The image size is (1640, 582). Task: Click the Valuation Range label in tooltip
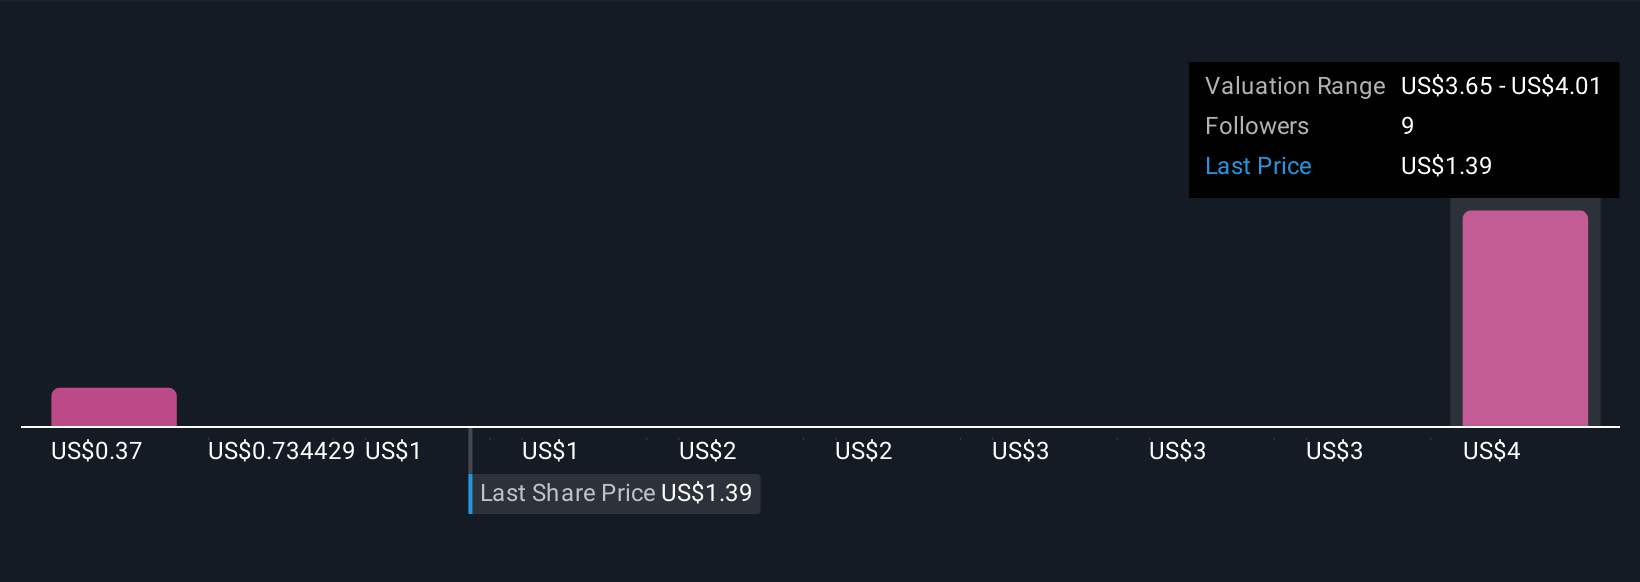click(x=1295, y=86)
